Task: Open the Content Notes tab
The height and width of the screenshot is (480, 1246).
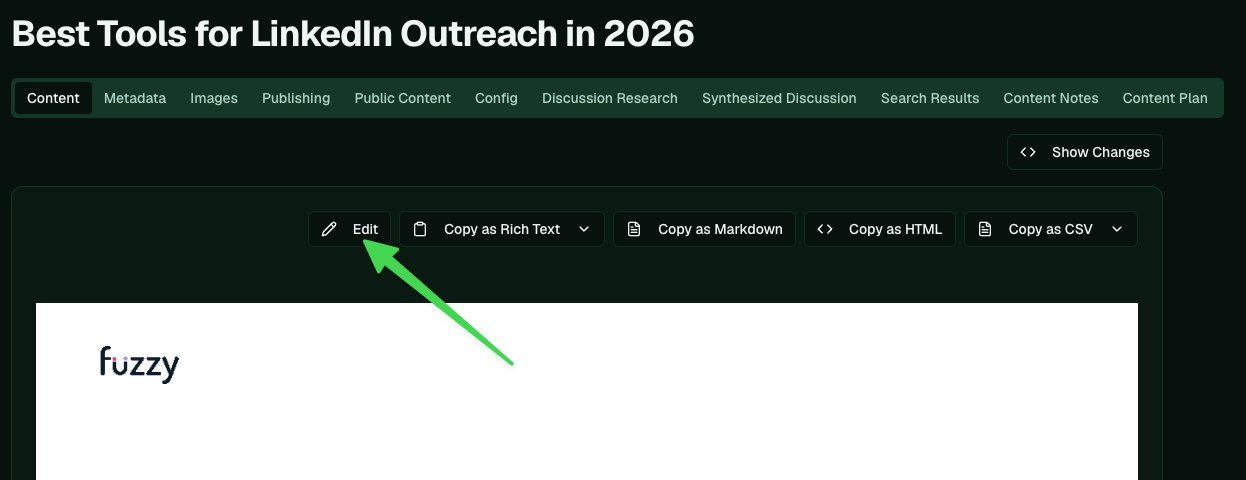Action: click(x=1051, y=98)
